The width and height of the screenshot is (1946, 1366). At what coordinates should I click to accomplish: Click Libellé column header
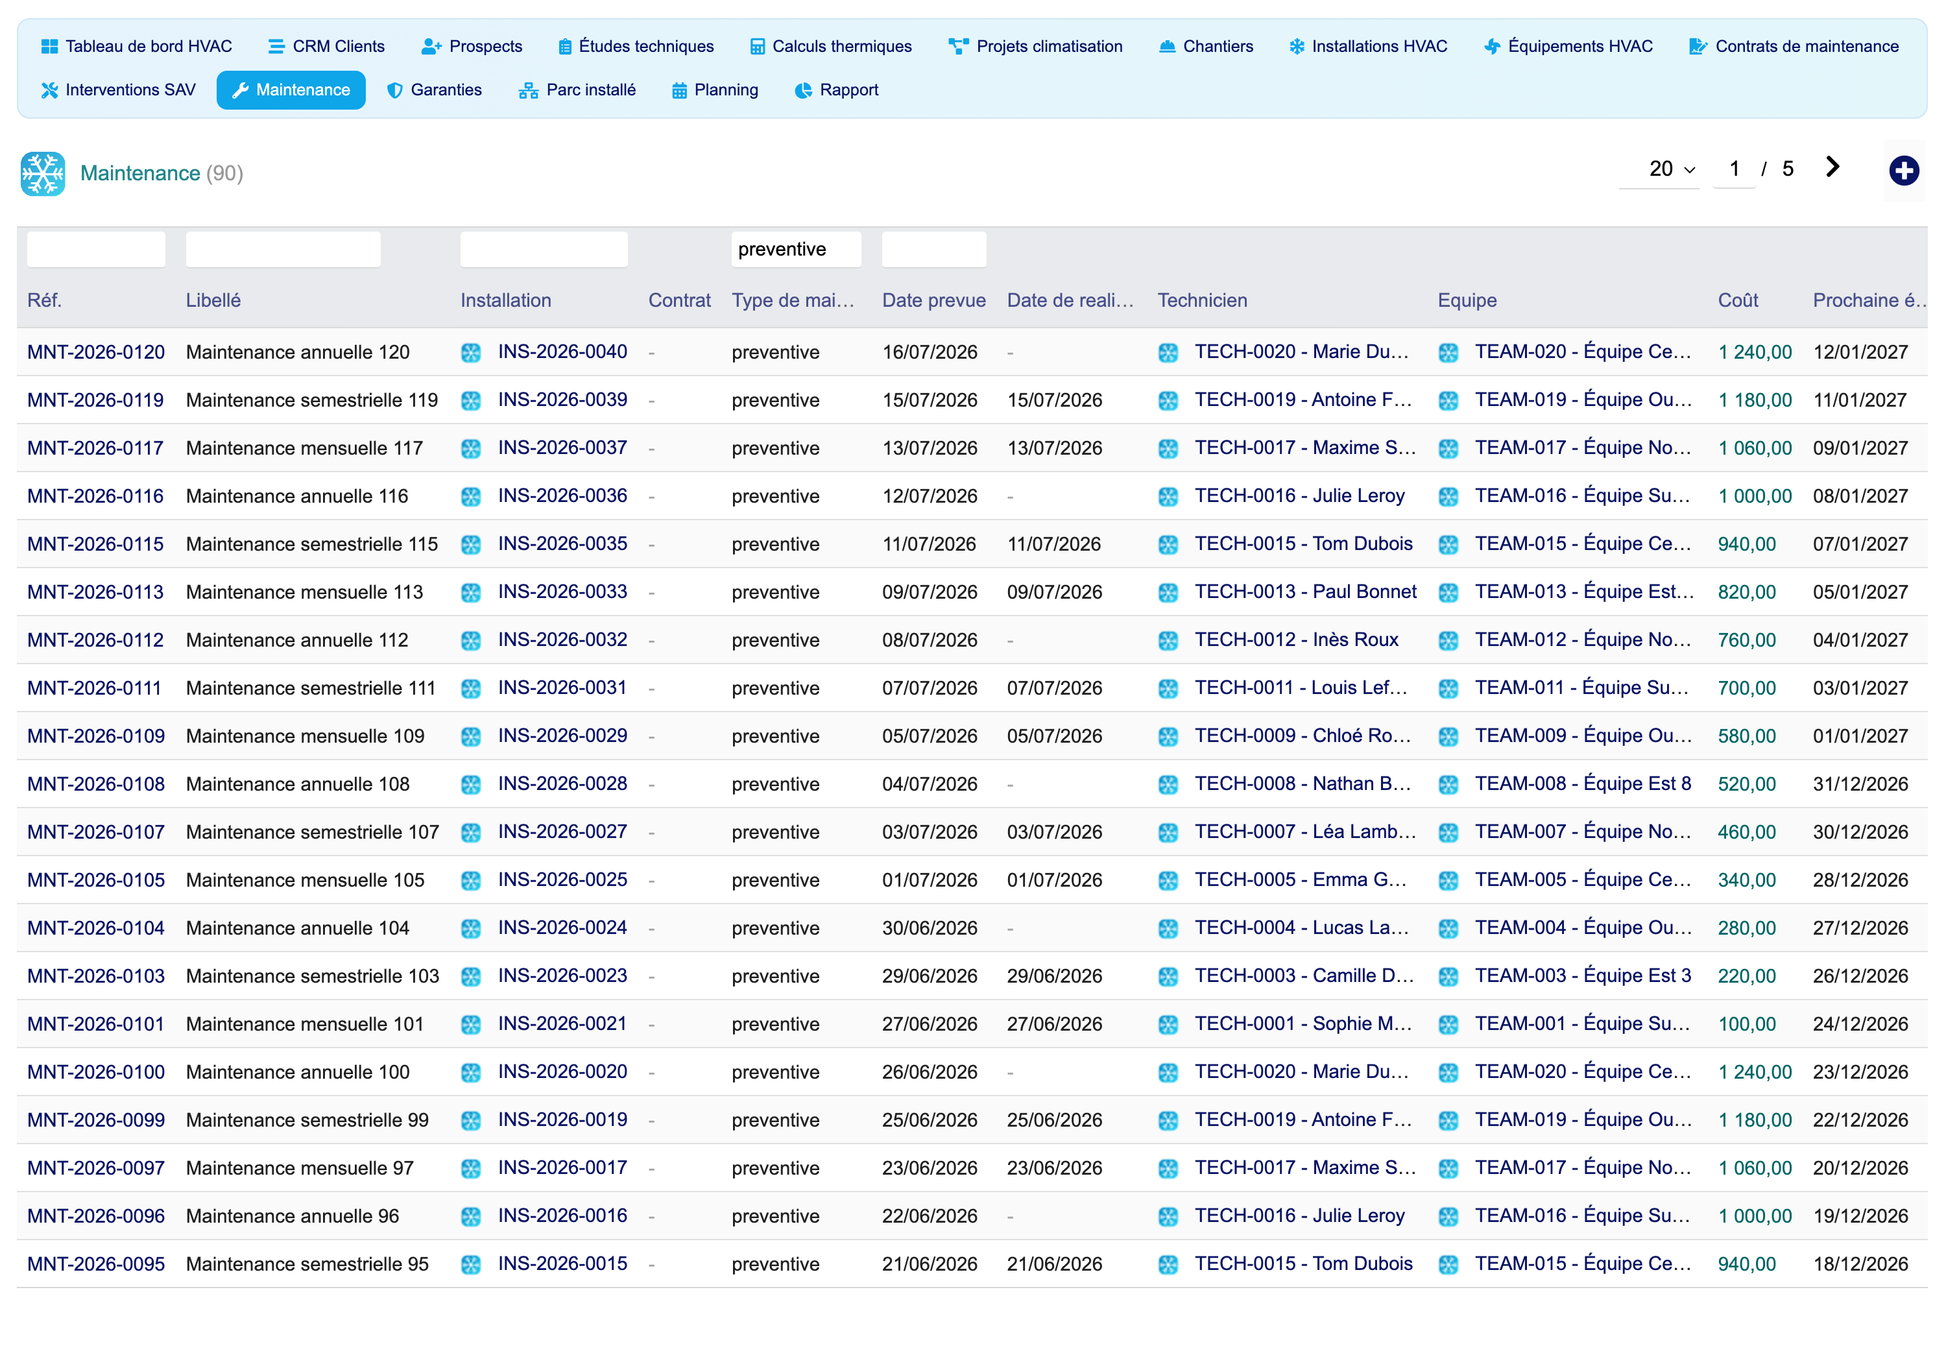(x=213, y=300)
